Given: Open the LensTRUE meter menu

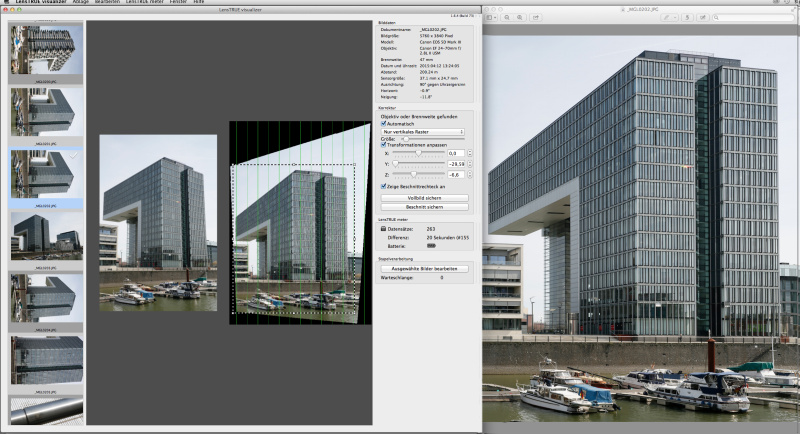Looking at the screenshot, I should pos(145,2).
